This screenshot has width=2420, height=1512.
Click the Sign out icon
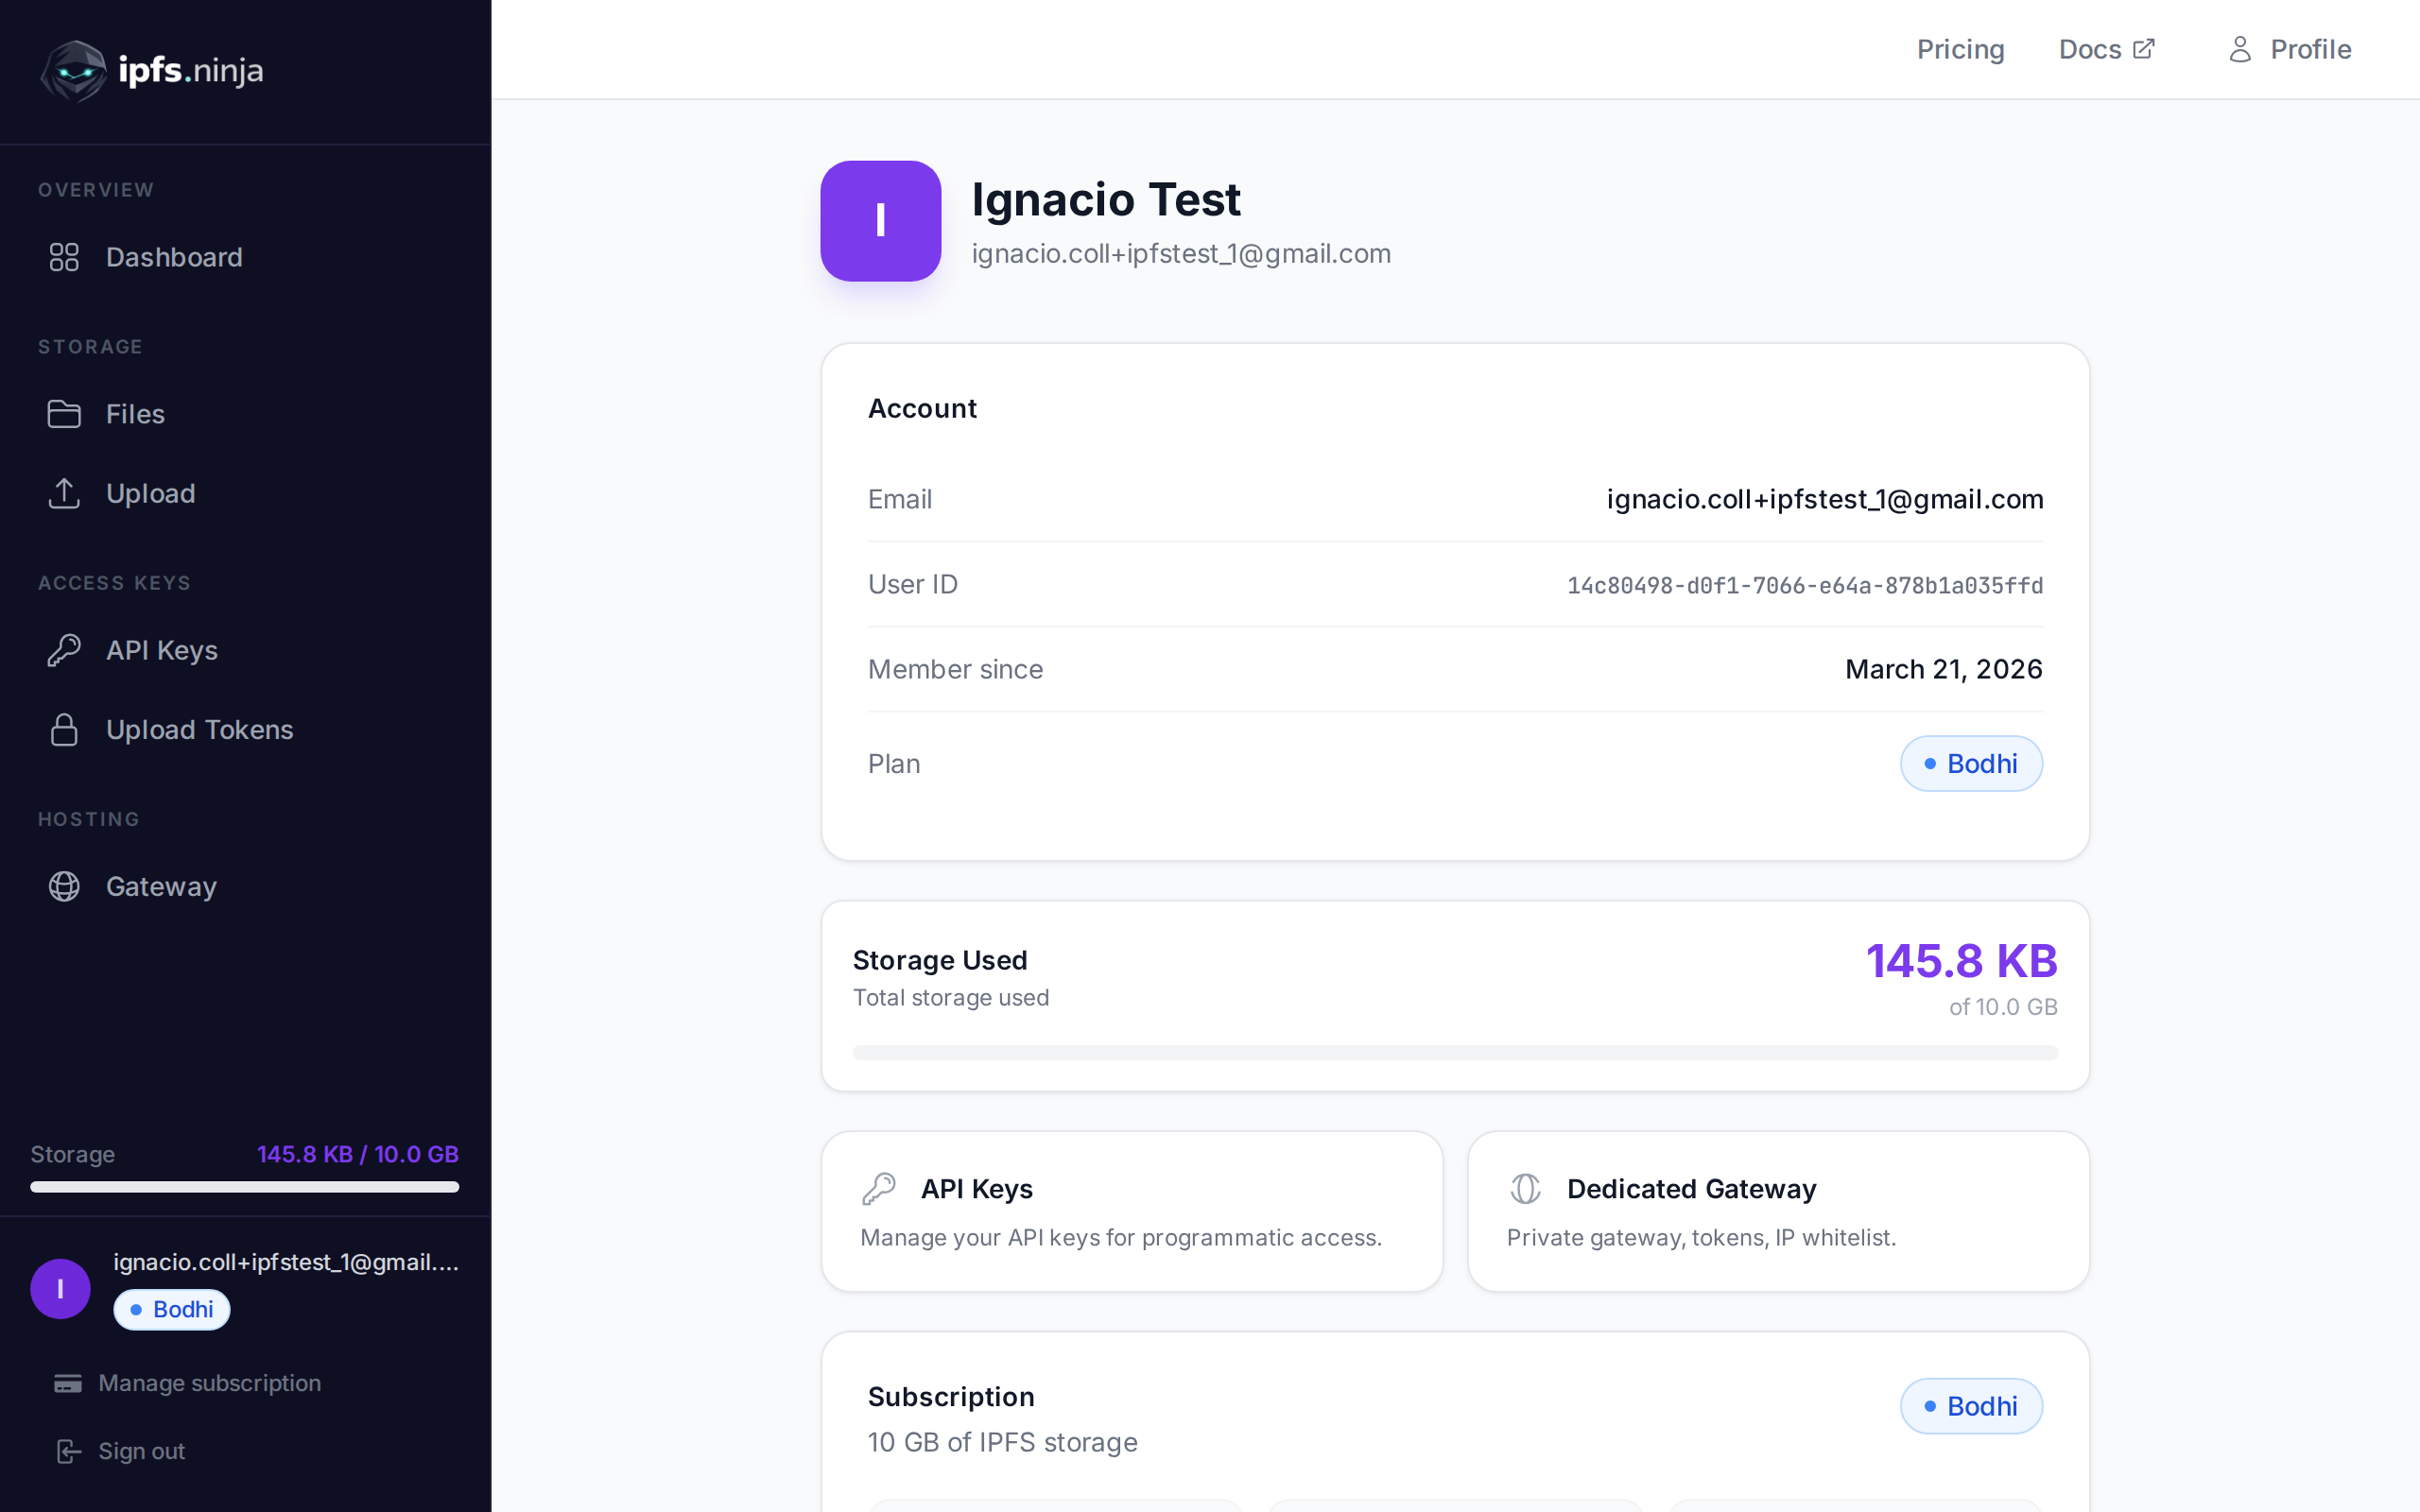click(x=67, y=1451)
